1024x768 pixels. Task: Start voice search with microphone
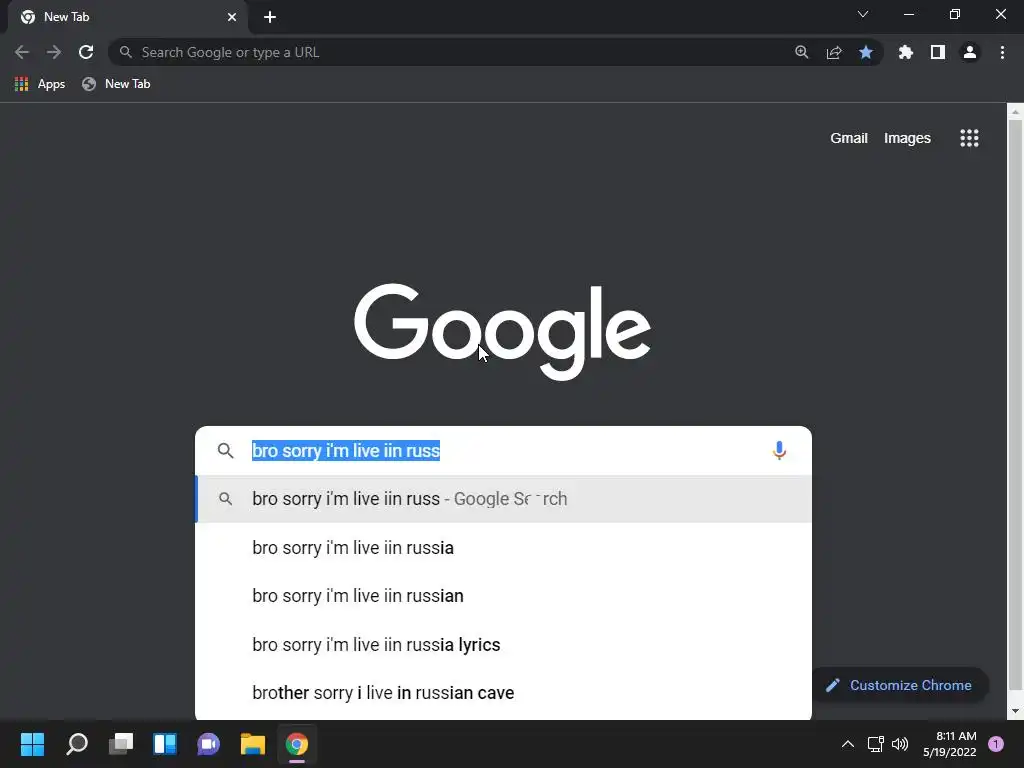point(778,450)
